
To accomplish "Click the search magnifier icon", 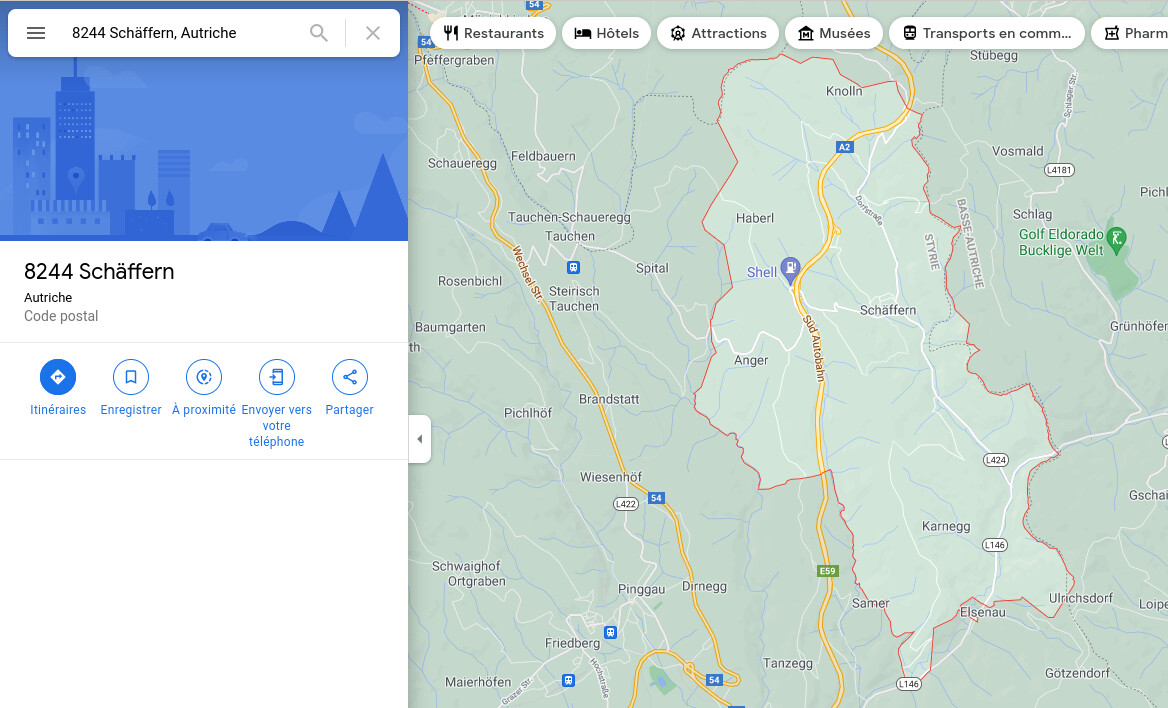I will click(x=319, y=33).
